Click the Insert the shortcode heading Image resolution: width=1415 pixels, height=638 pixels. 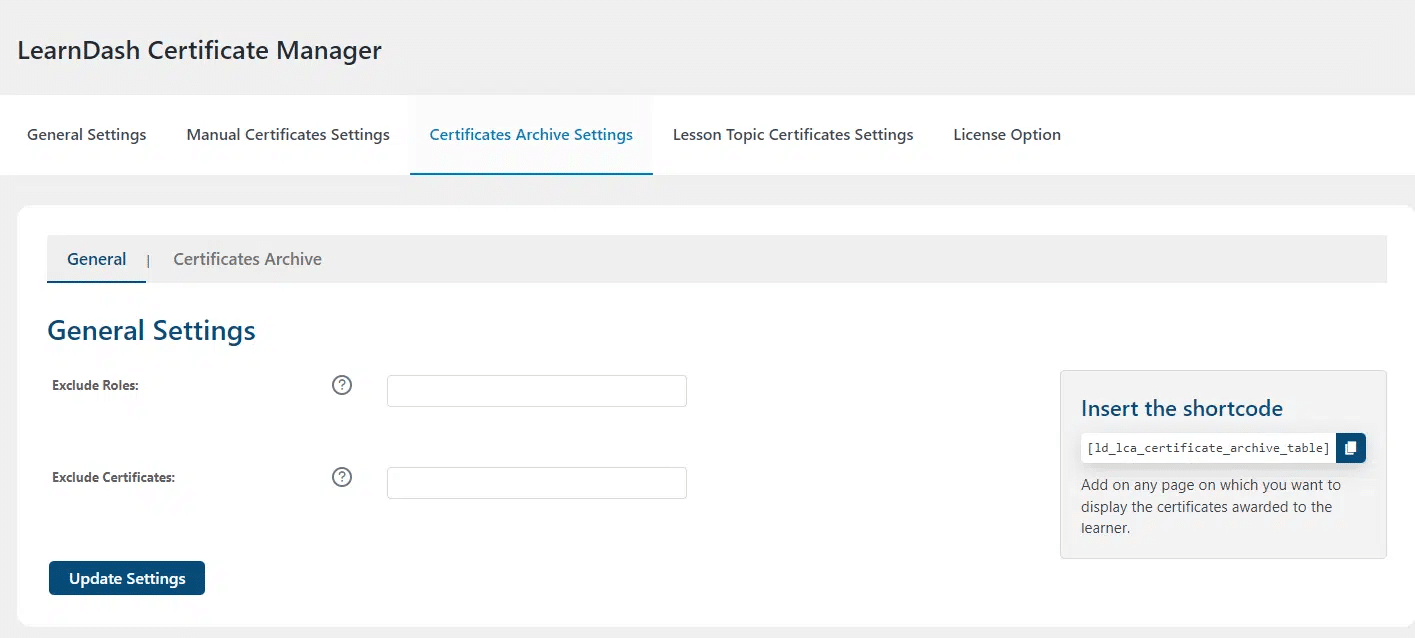click(1182, 408)
